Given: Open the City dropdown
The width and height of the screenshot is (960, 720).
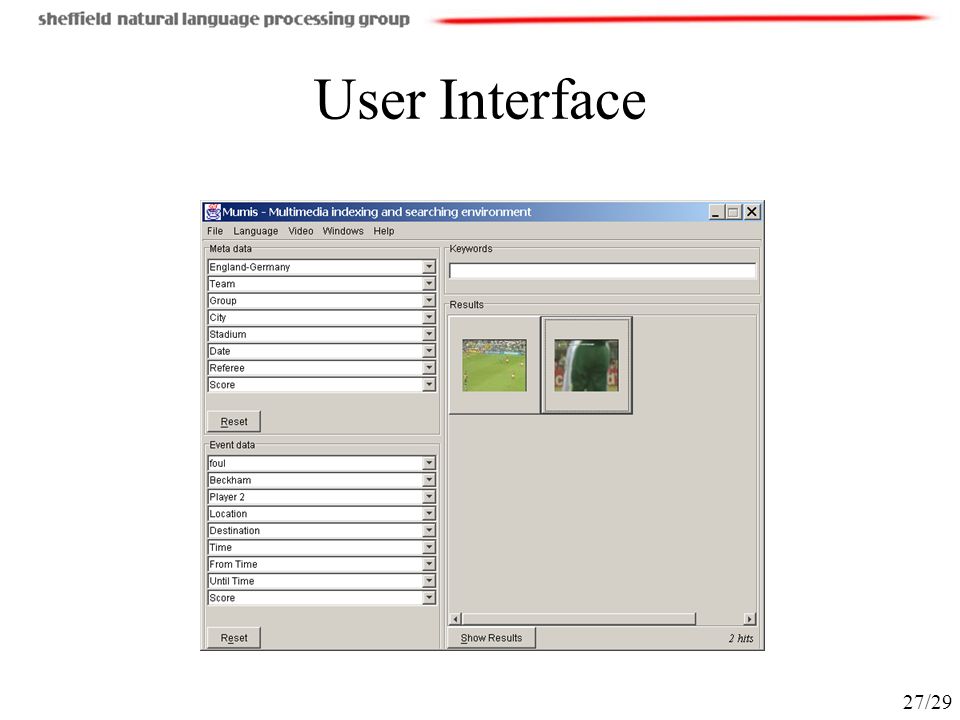Looking at the screenshot, I should pos(429,318).
